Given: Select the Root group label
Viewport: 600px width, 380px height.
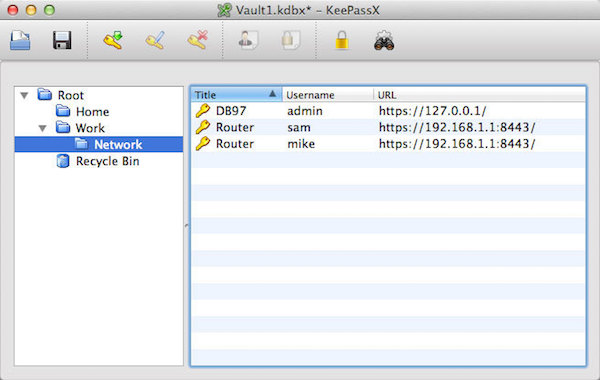Looking at the screenshot, I should tap(71, 95).
